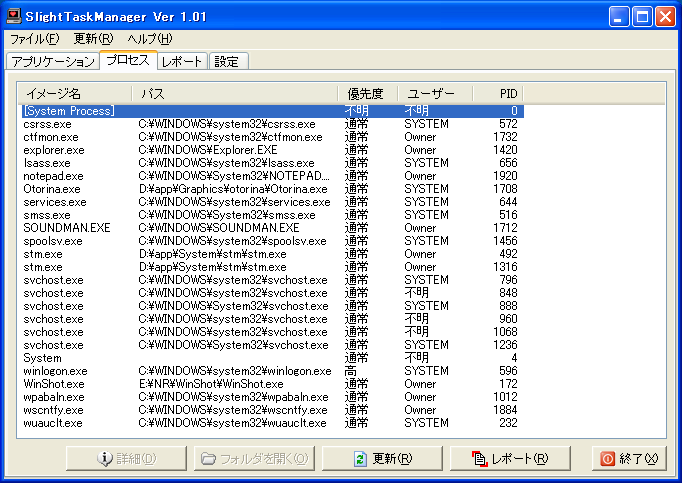Select the csrss.exe process
The width and height of the screenshot is (682, 483).
(x=273, y=124)
